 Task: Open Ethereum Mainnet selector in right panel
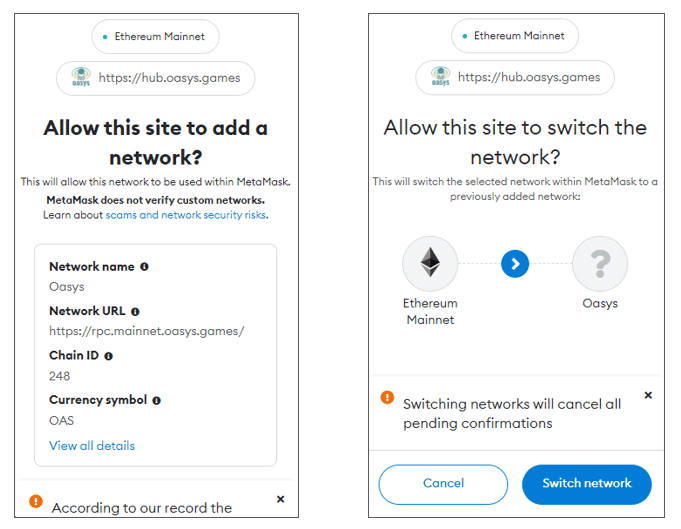515,36
